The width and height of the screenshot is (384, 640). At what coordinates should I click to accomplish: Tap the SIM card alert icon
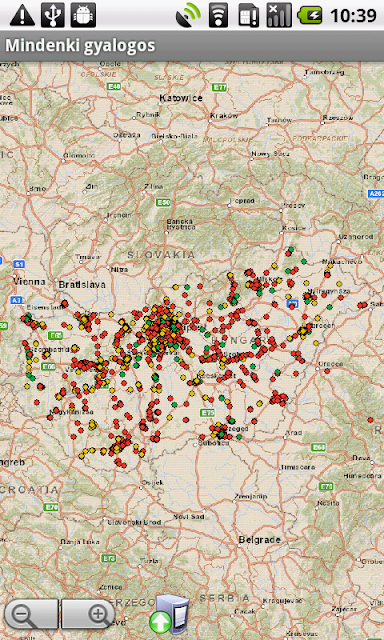pos(249,15)
